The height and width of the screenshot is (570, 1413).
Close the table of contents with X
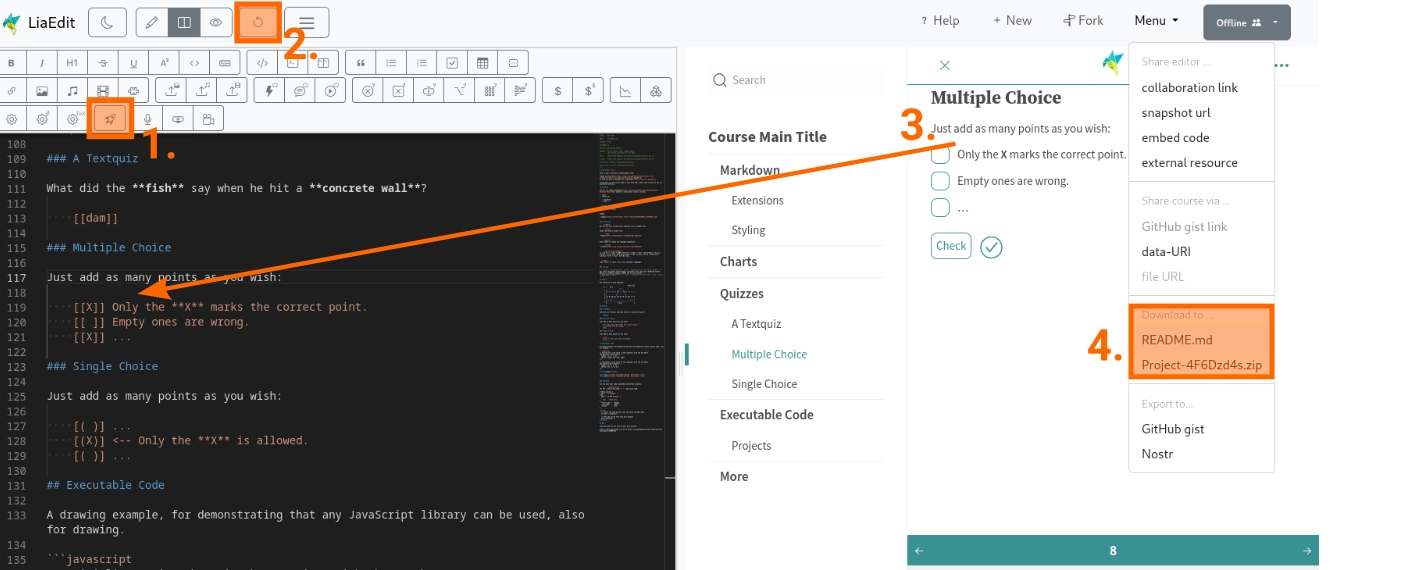click(x=944, y=66)
